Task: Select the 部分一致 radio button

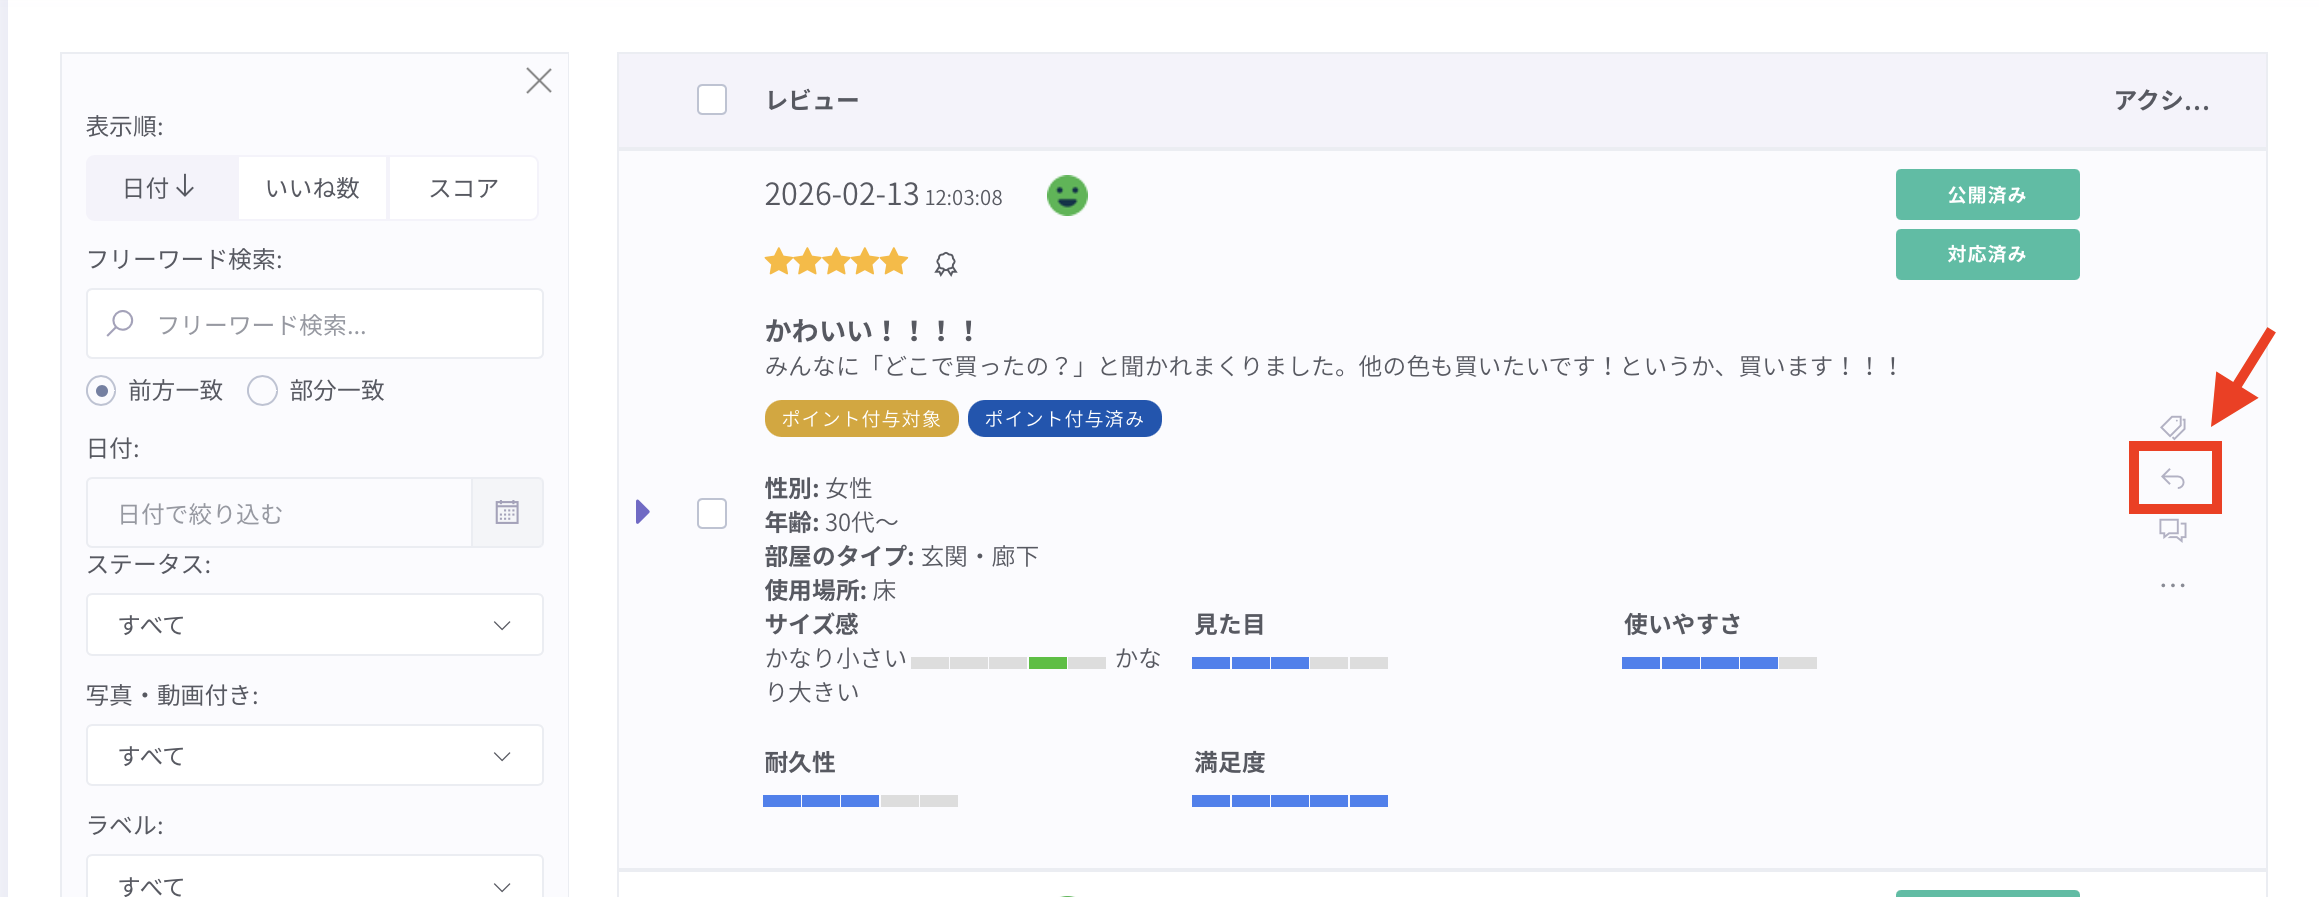Action: point(262,390)
